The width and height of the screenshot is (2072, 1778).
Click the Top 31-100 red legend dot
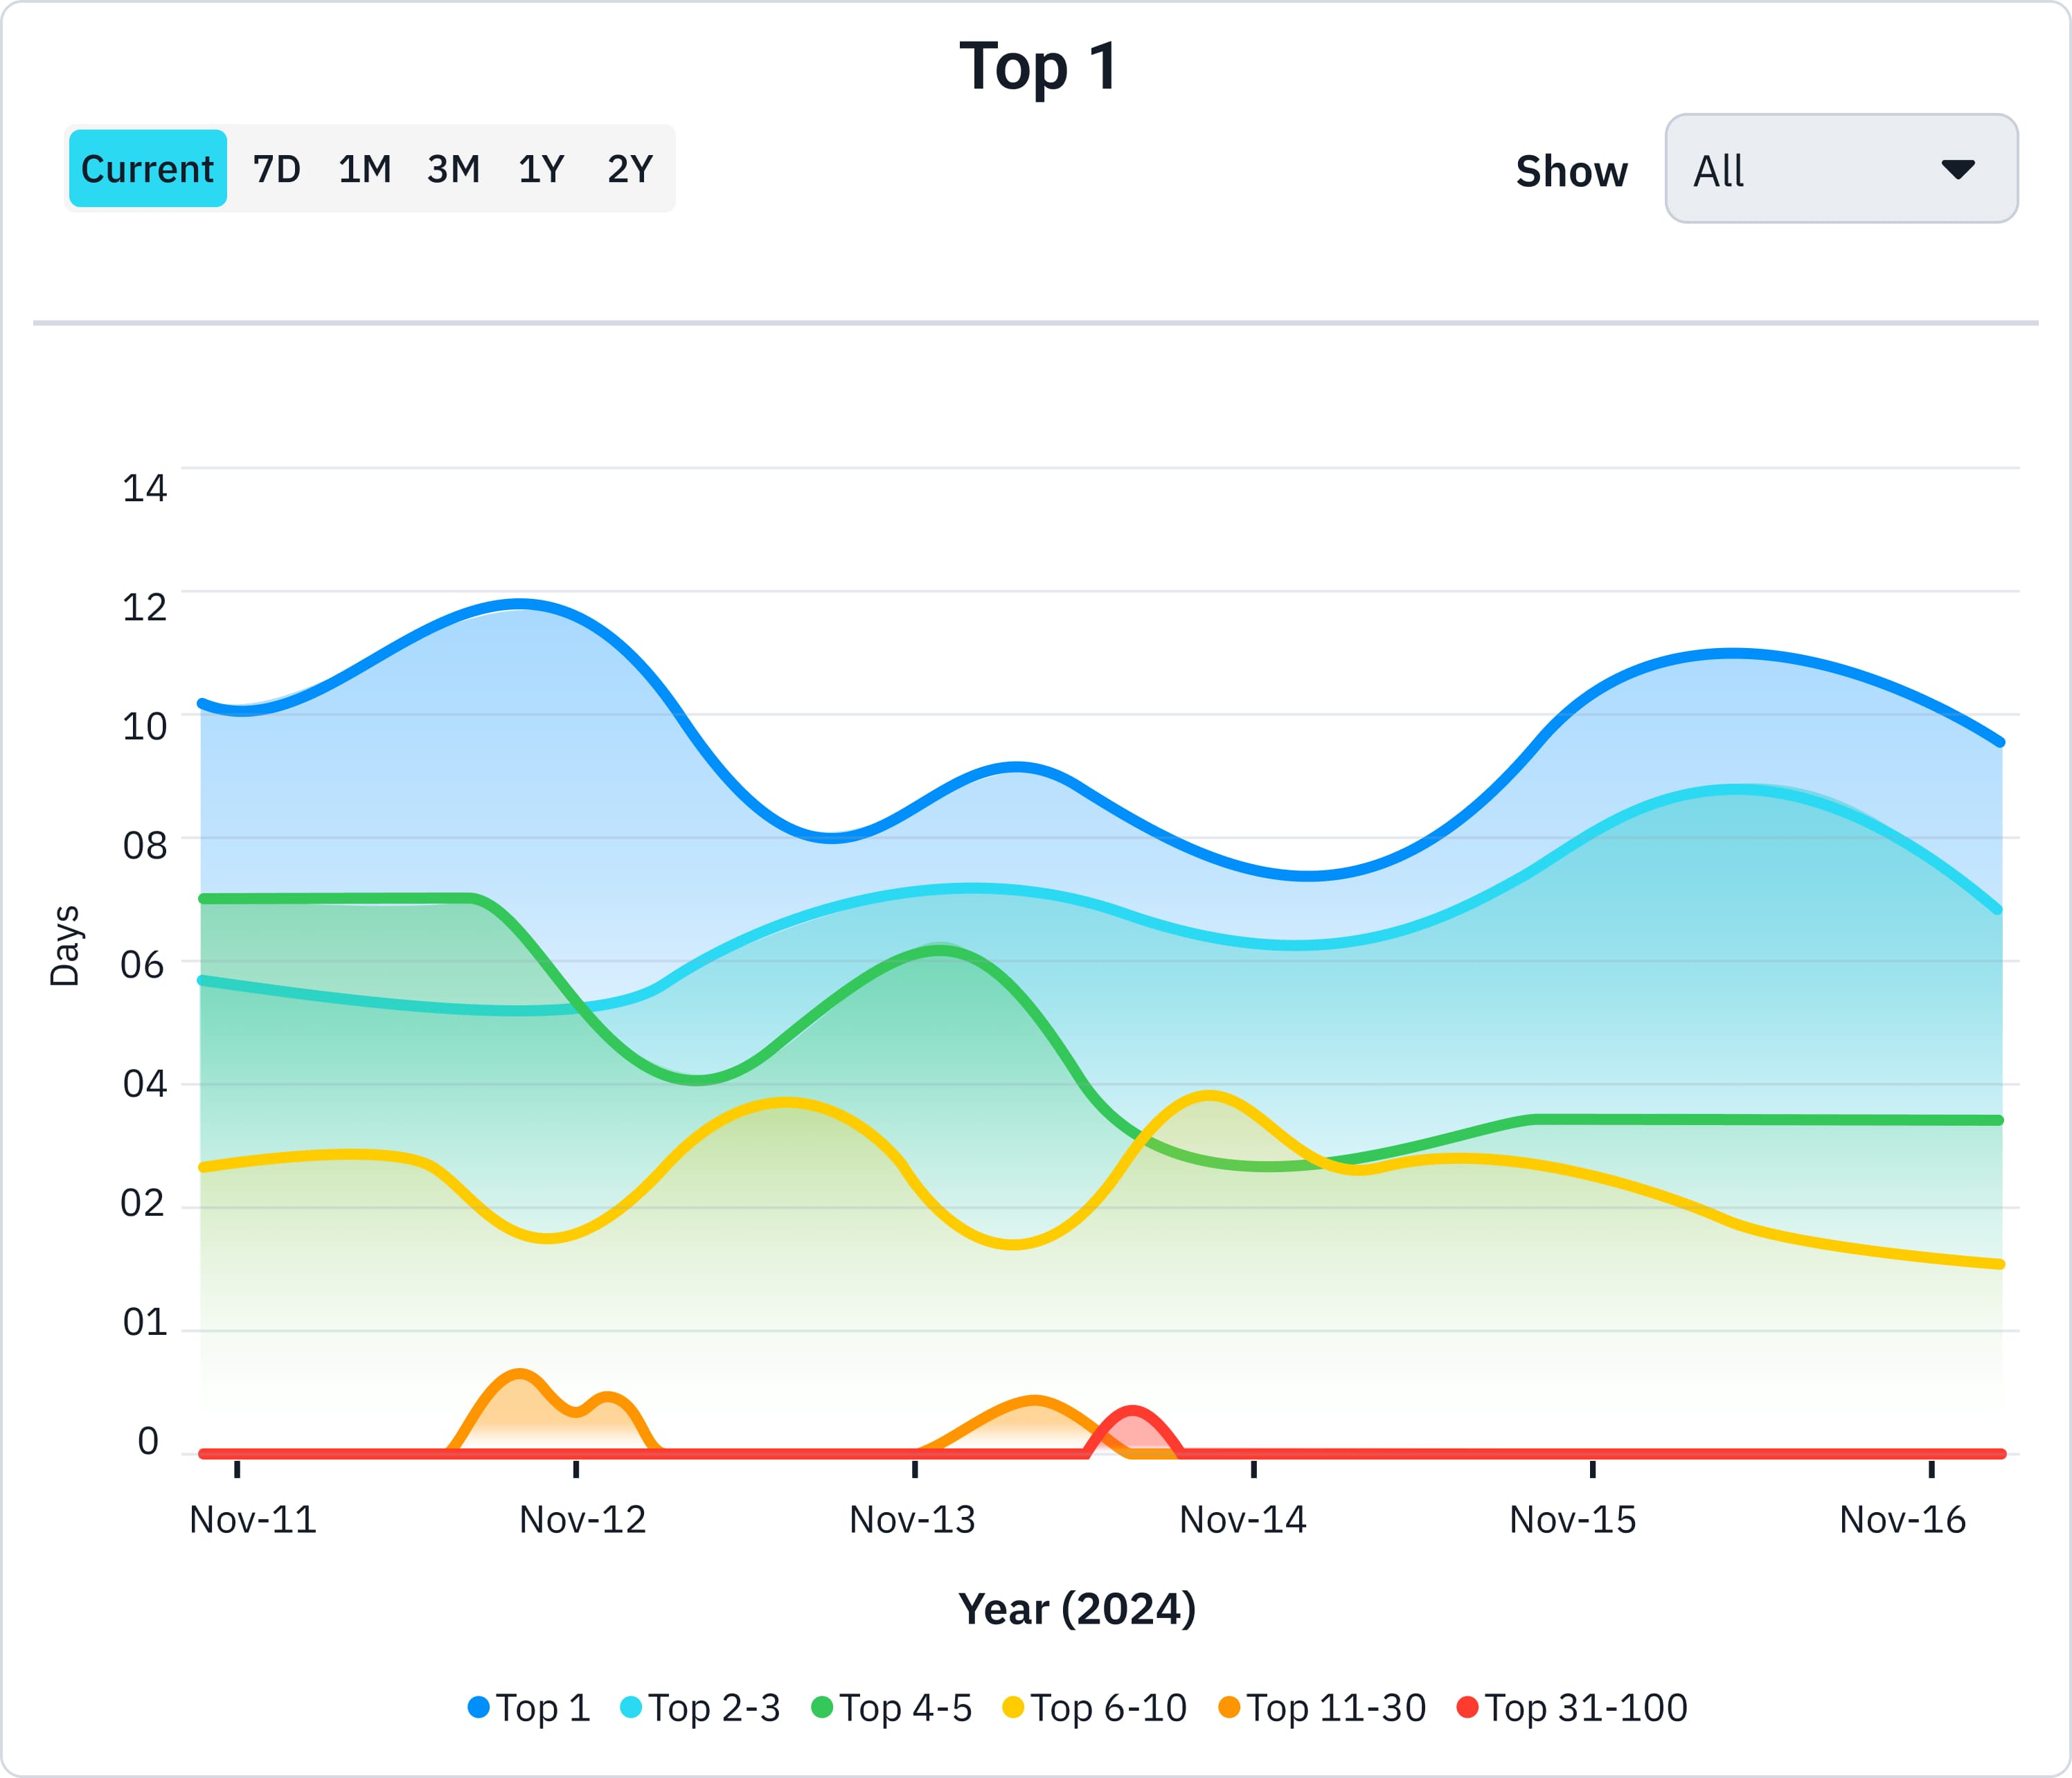(1467, 1707)
